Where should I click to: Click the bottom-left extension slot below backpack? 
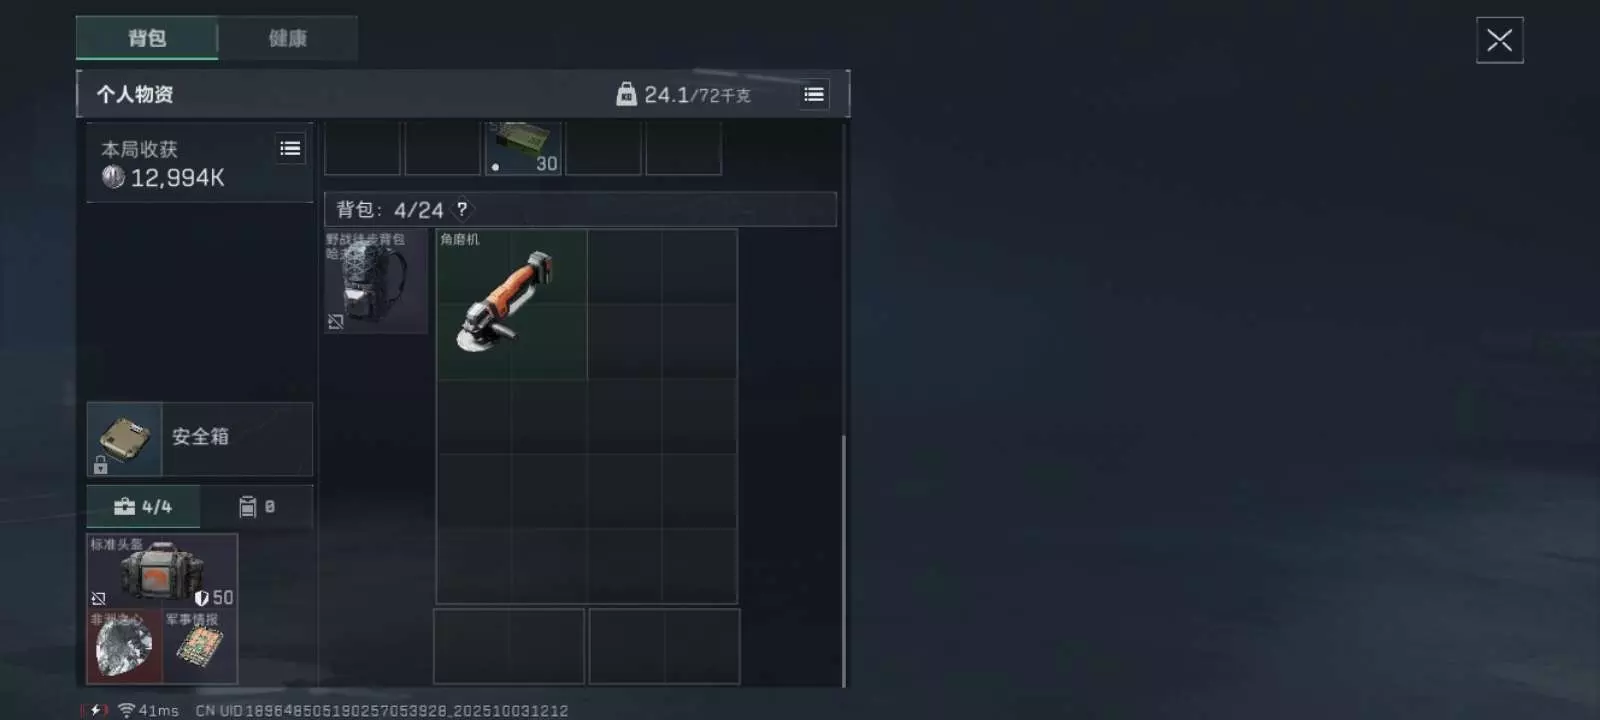[509, 646]
